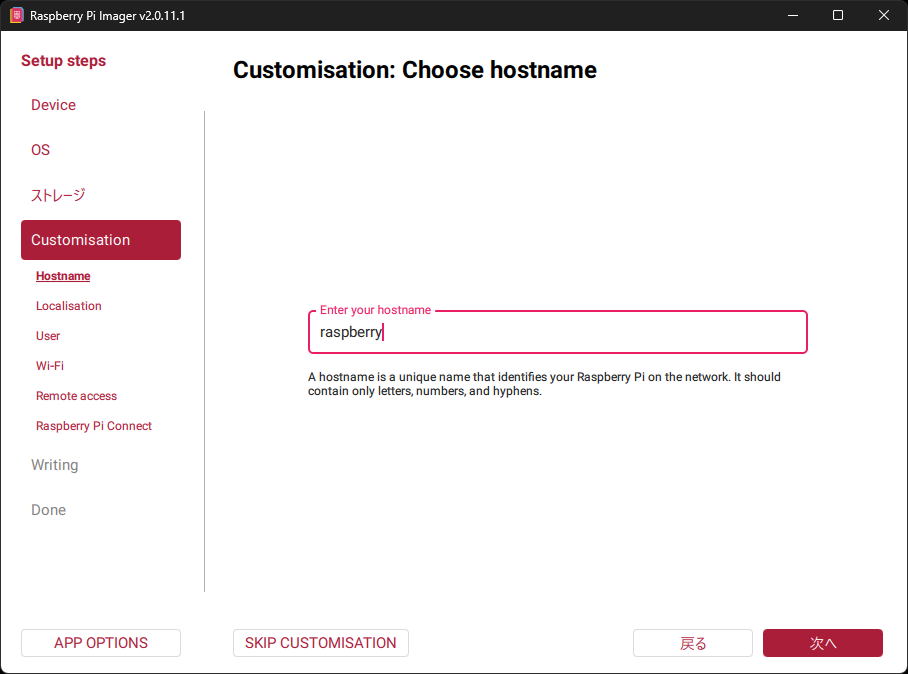The width and height of the screenshot is (908, 674).
Task: Open APP OPTIONS
Action: coord(101,643)
